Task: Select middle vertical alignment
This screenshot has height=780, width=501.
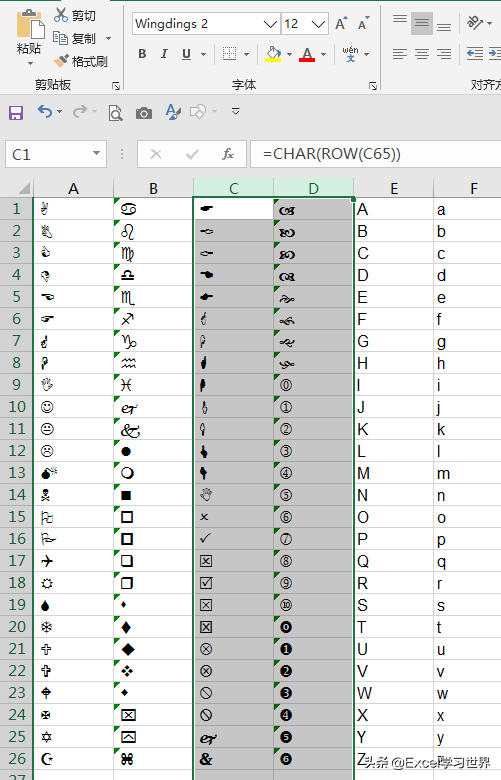Action: coord(421,22)
